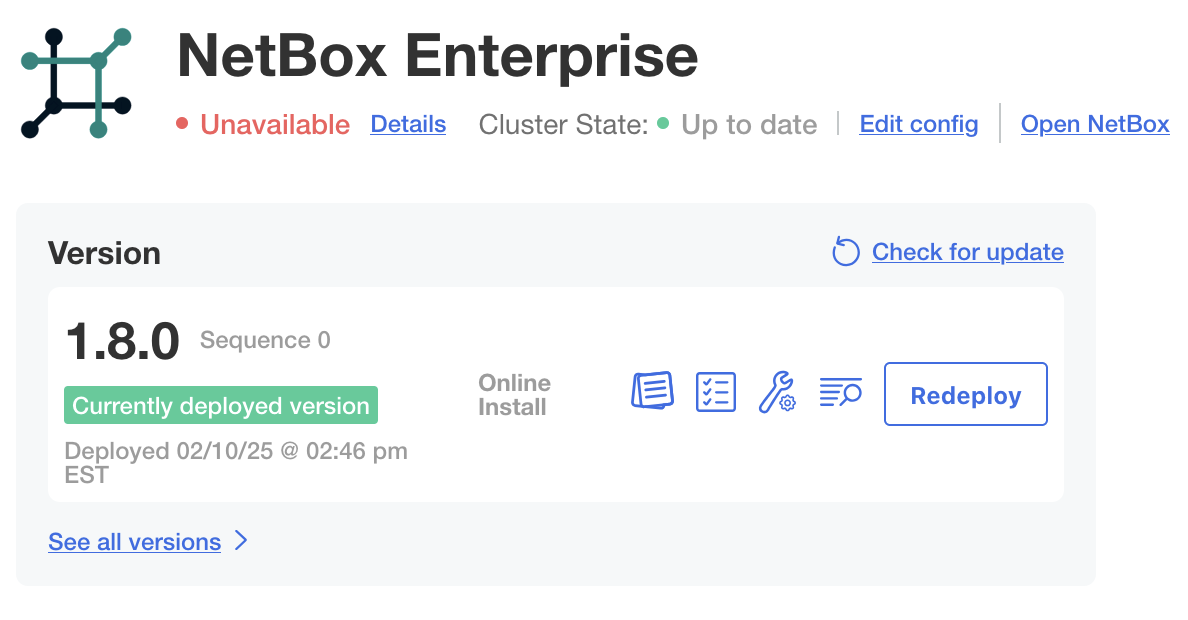Image resolution: width=1188 pixels, height=620 pixels.
Task: Expand the chevron beside See all versions
Action: tap(241, 541)
